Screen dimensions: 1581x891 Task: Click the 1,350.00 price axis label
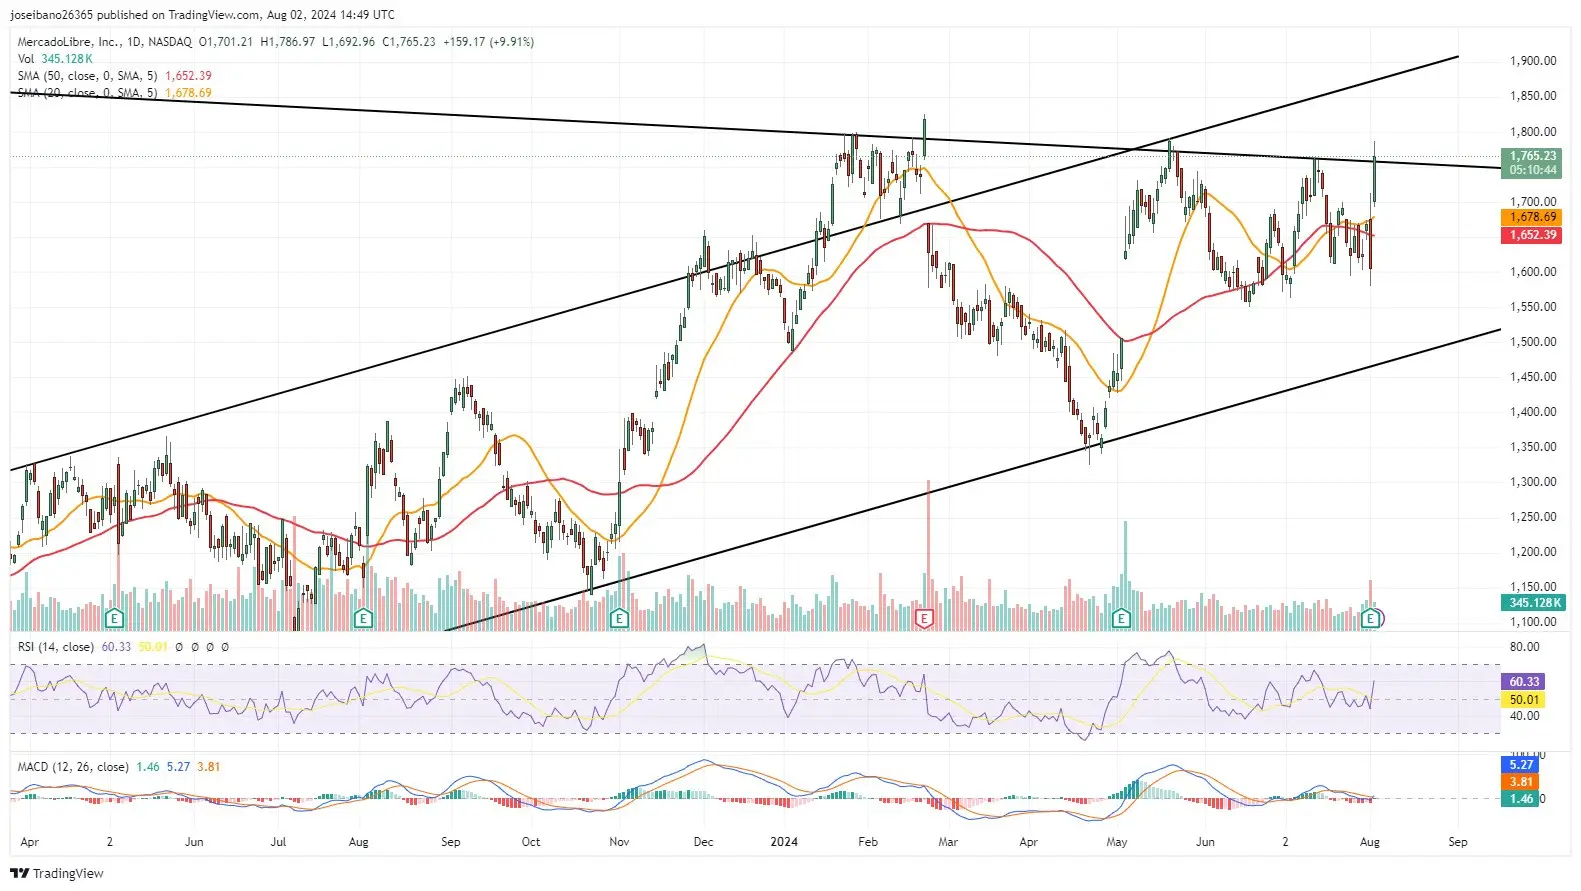(x=1532, y=447)
